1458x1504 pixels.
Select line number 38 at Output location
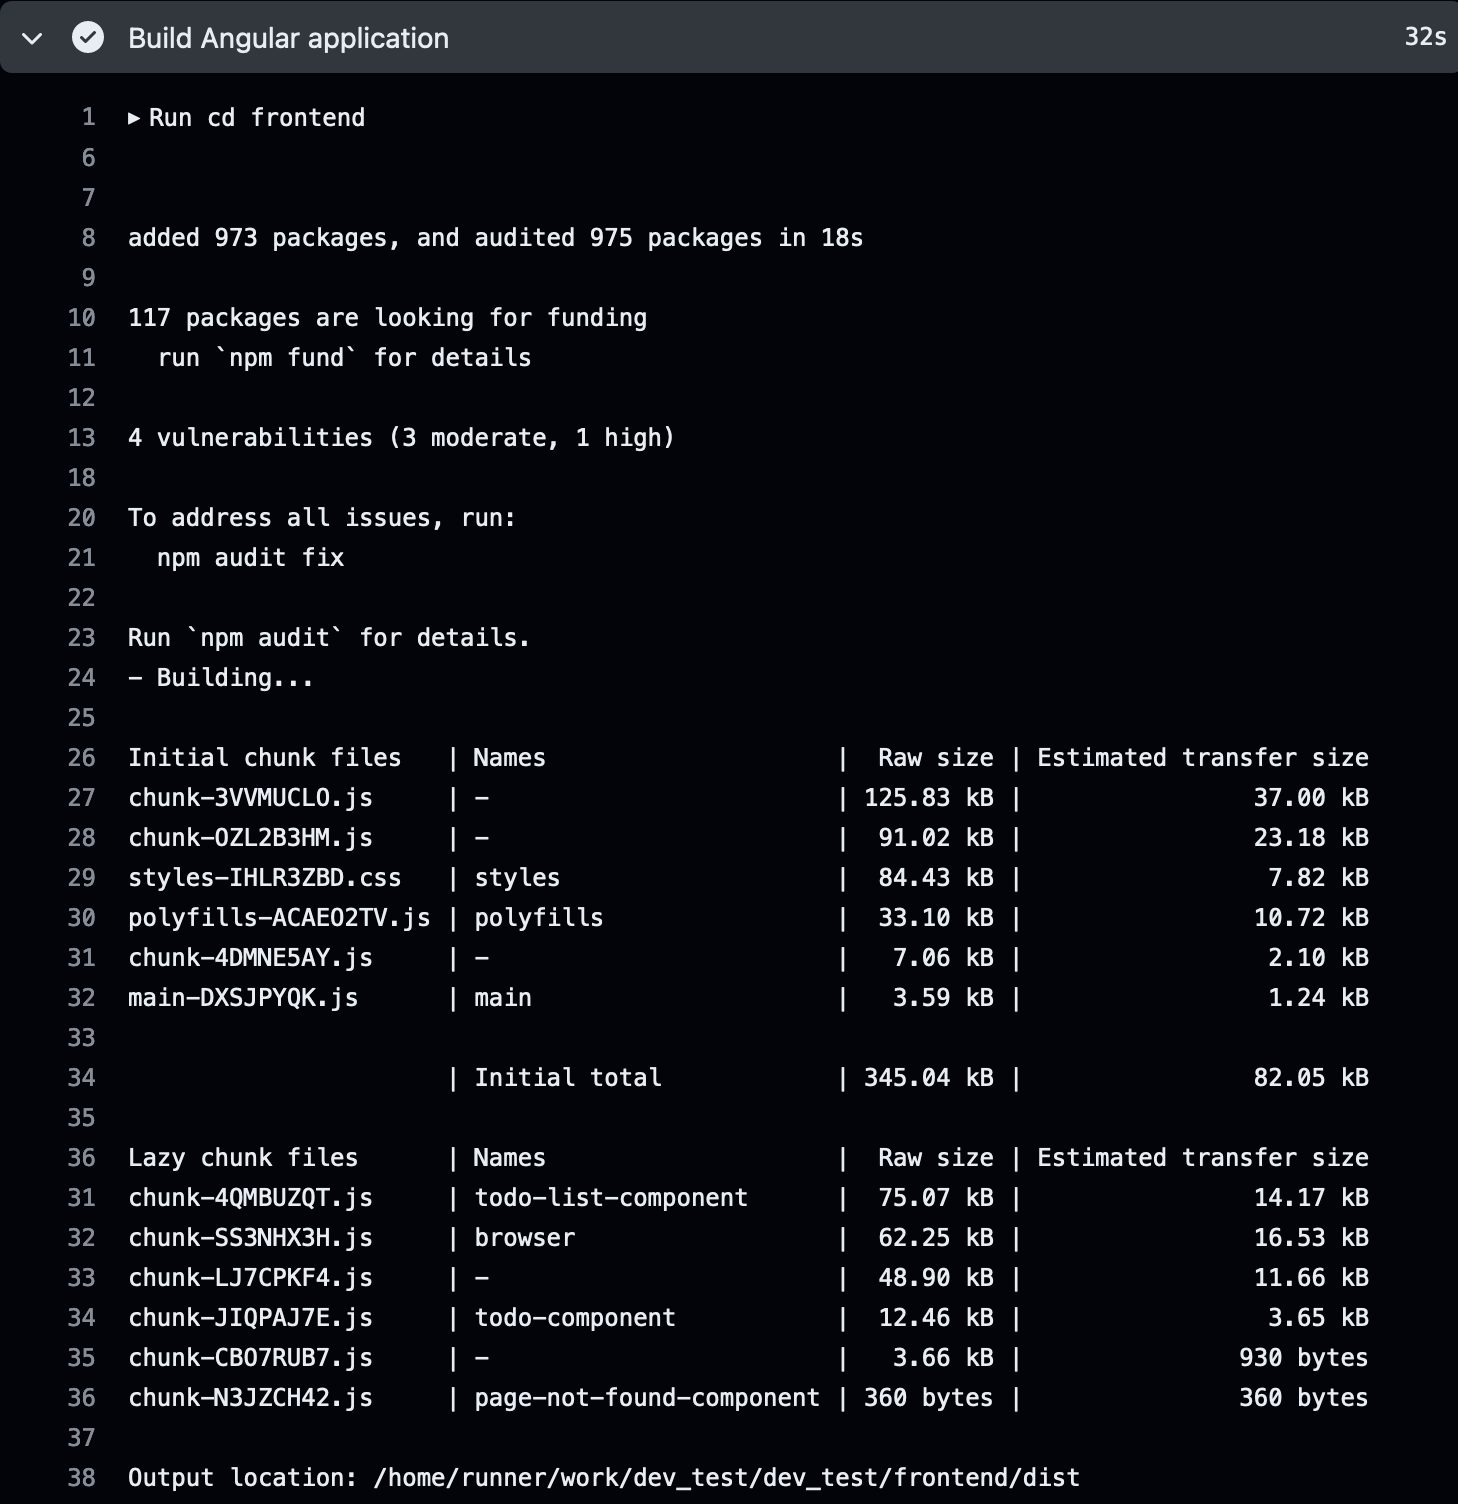82,1478
